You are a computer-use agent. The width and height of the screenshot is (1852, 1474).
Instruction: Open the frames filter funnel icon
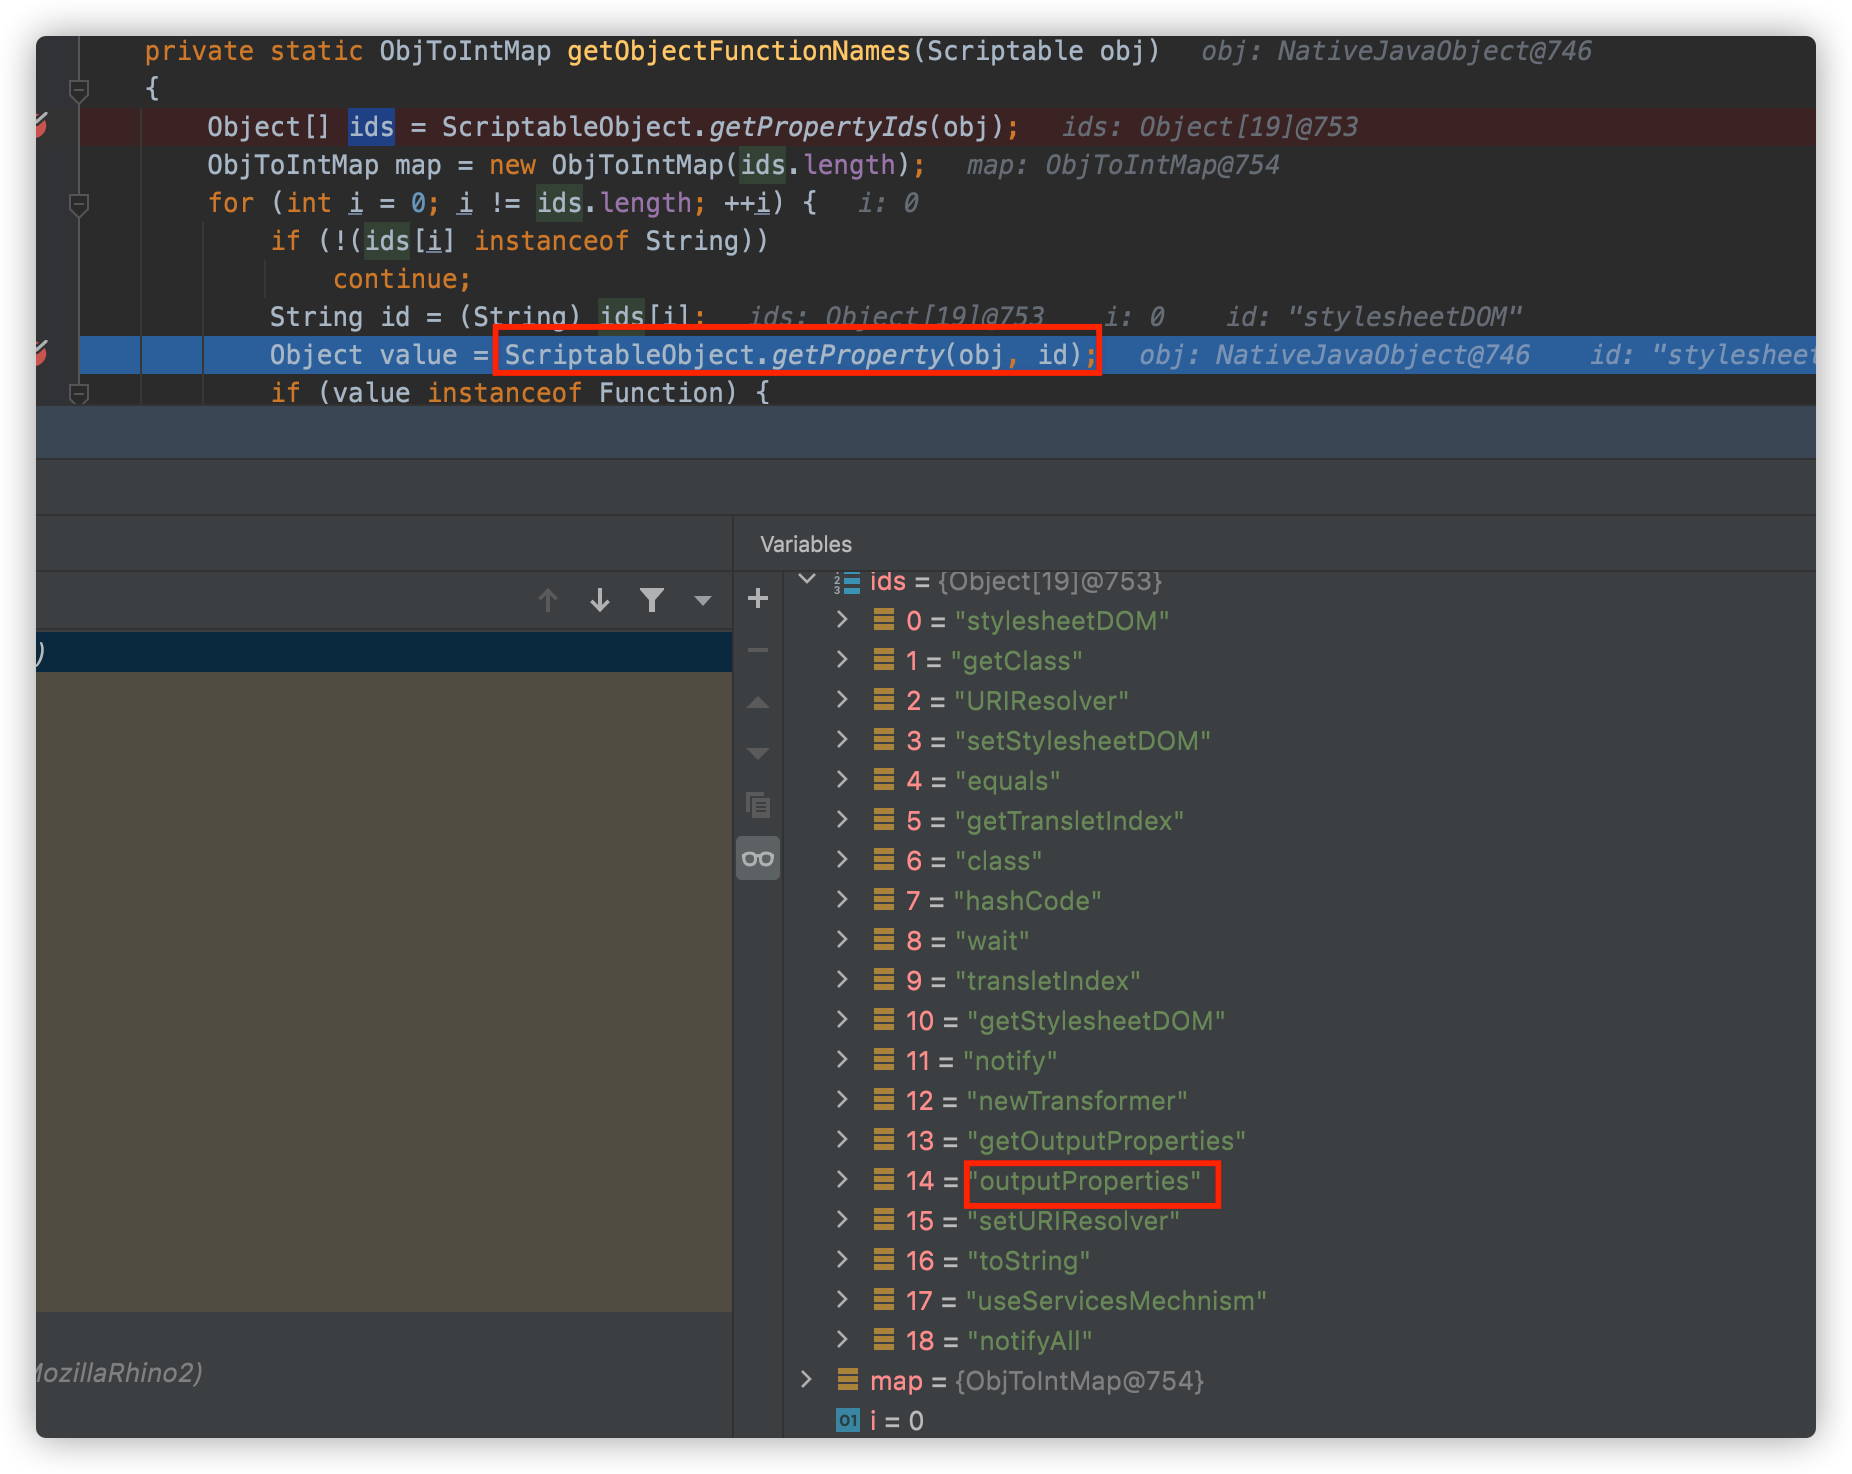(x=652, y=600)
